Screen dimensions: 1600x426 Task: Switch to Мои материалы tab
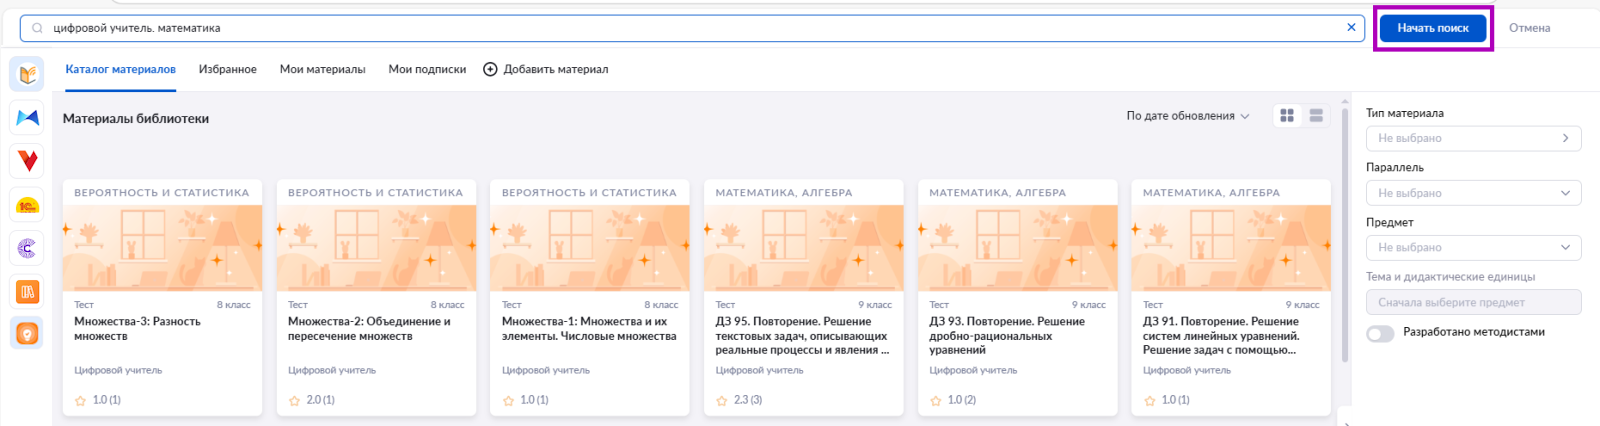[322, 69]
